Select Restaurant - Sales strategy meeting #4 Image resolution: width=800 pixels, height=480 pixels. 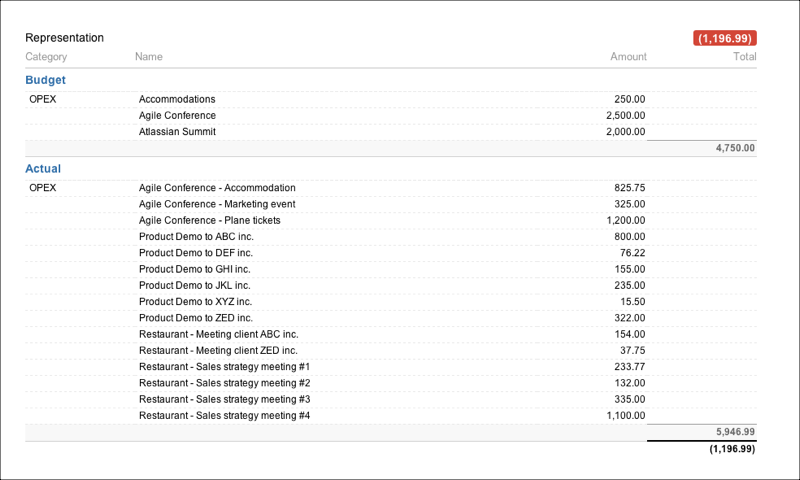pos(224,415)
